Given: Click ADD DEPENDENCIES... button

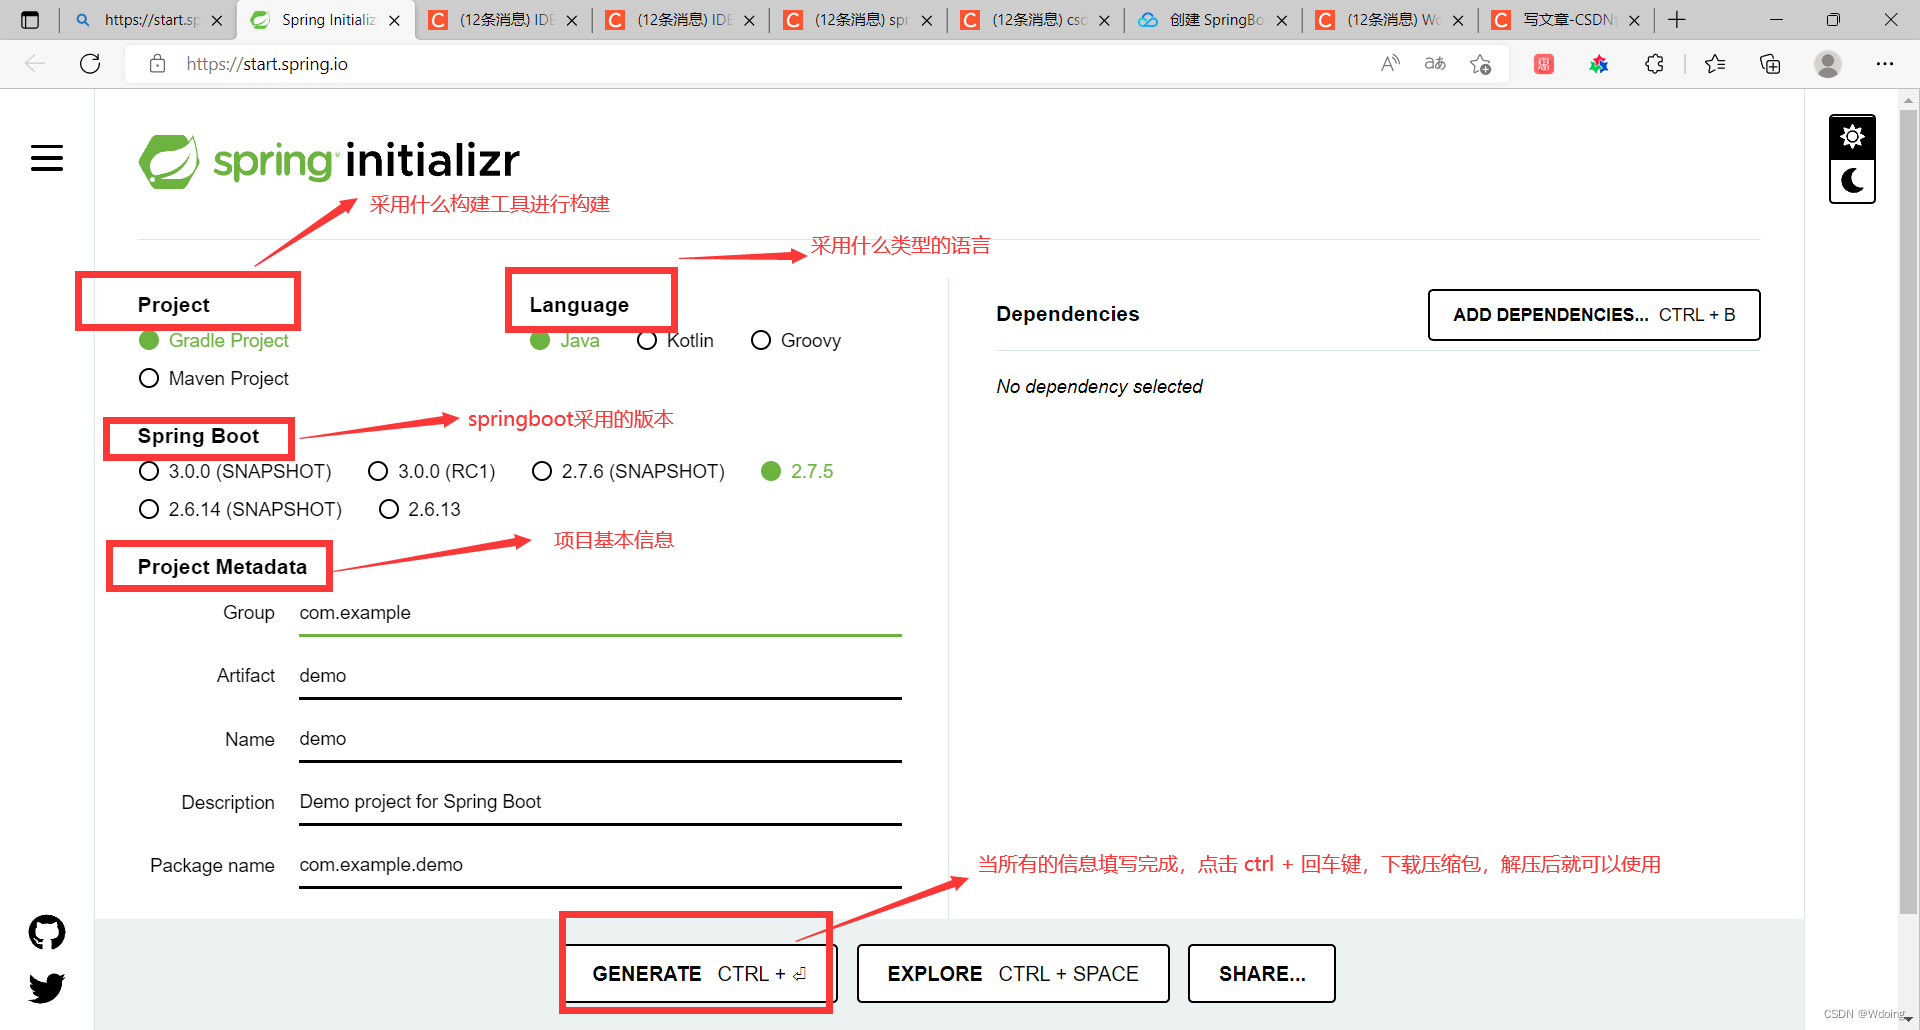Looking at the screenshot, I should click(1594, 315).
